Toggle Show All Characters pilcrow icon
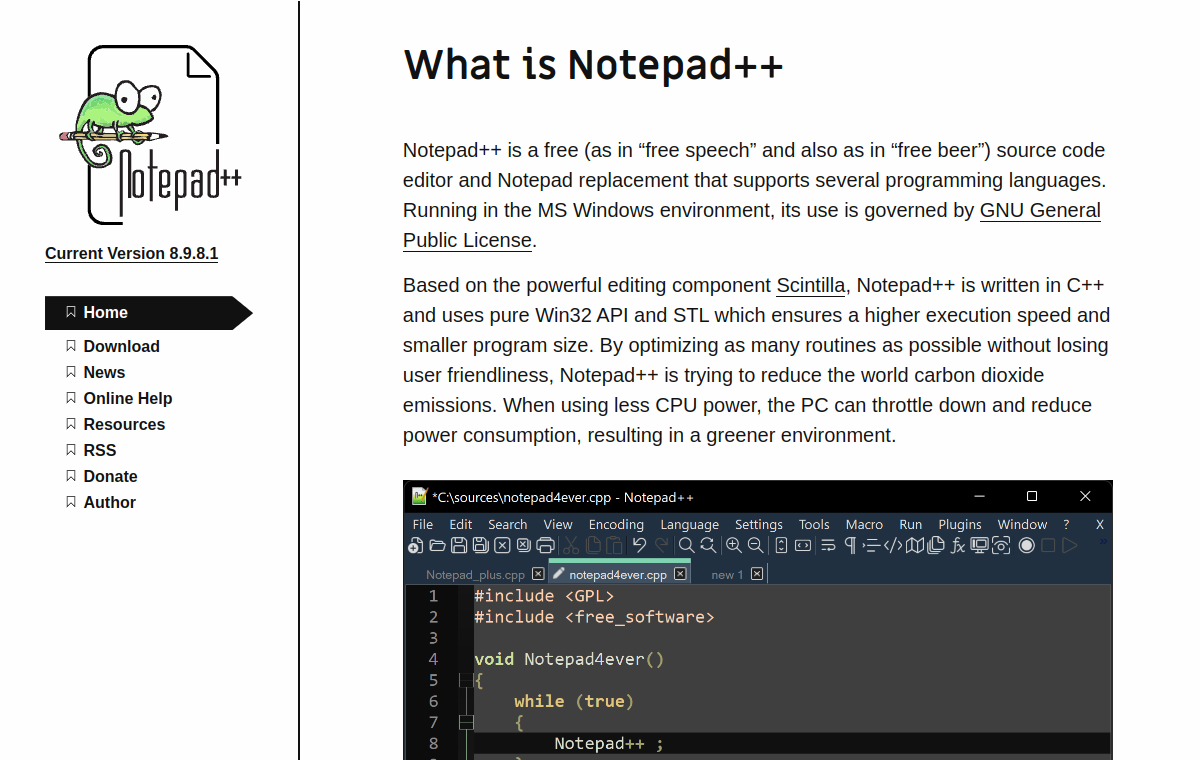This screenshot has width=1200, height=760. 850,545
